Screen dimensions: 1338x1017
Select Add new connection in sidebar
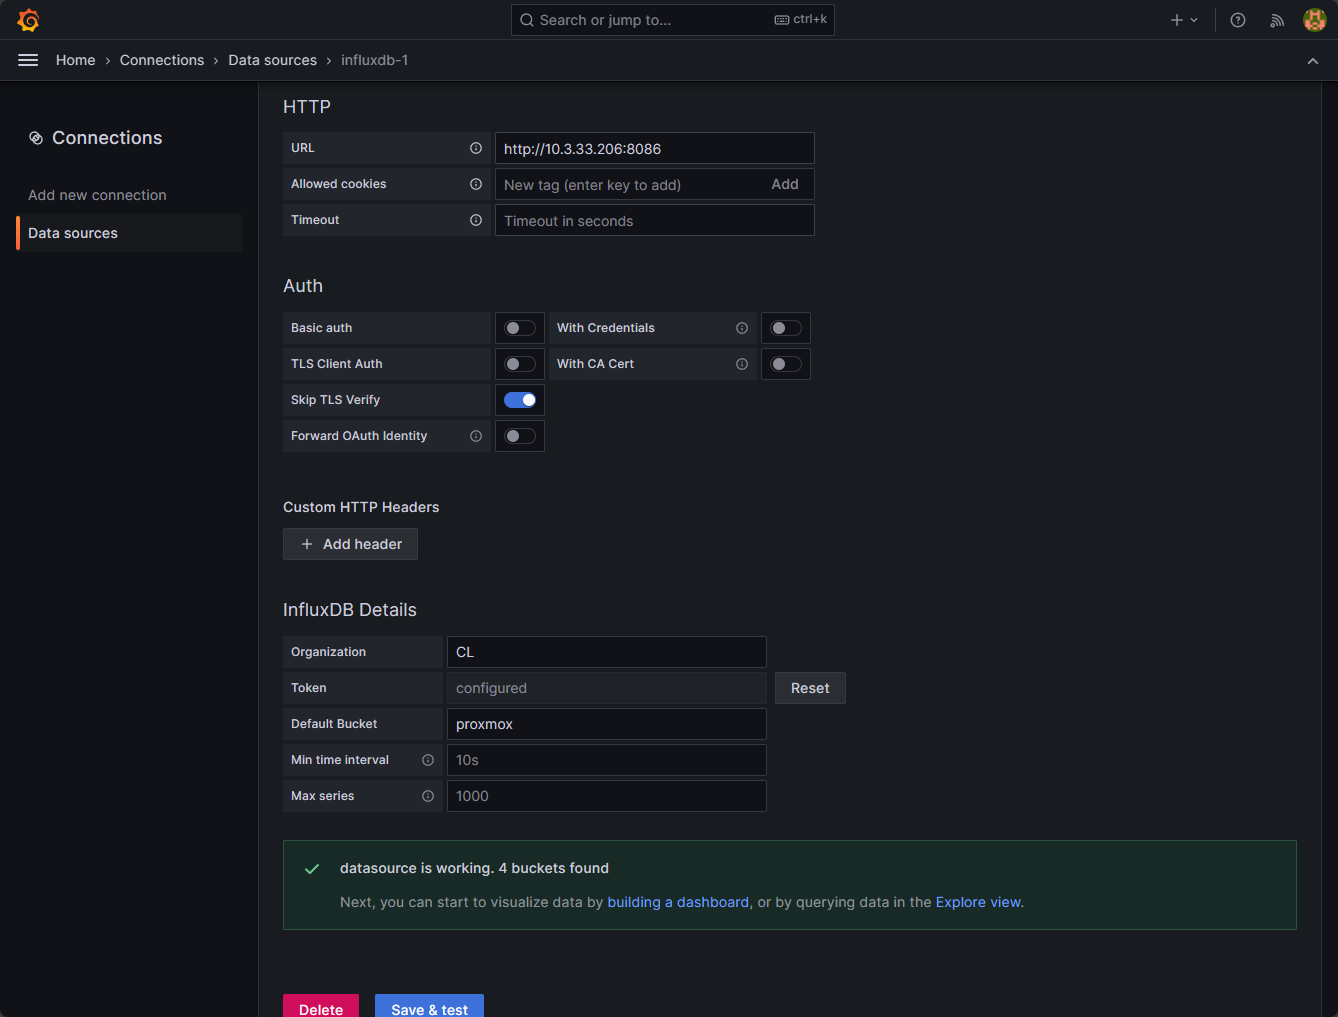[97, 195]
